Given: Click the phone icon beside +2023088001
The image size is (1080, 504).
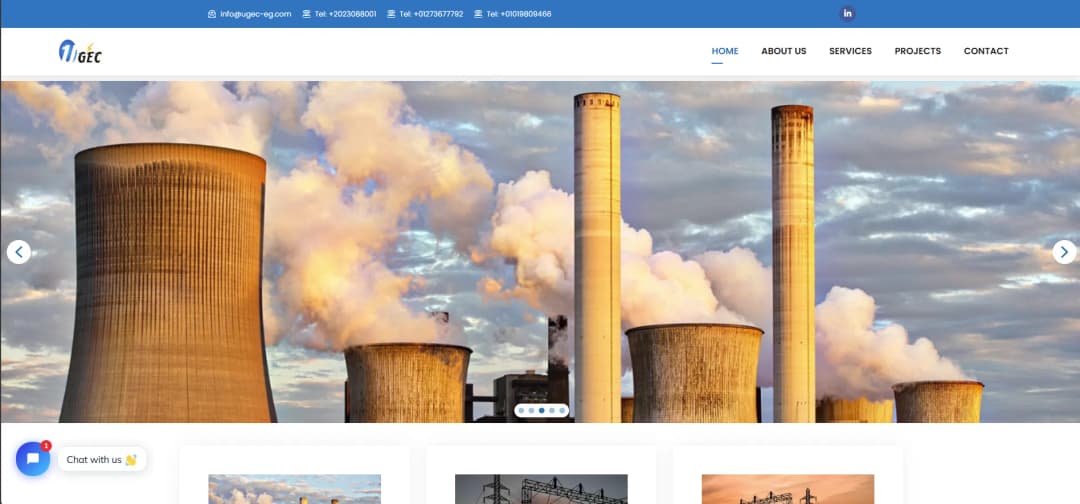Looking at the screenshot, I should [307, 14].
